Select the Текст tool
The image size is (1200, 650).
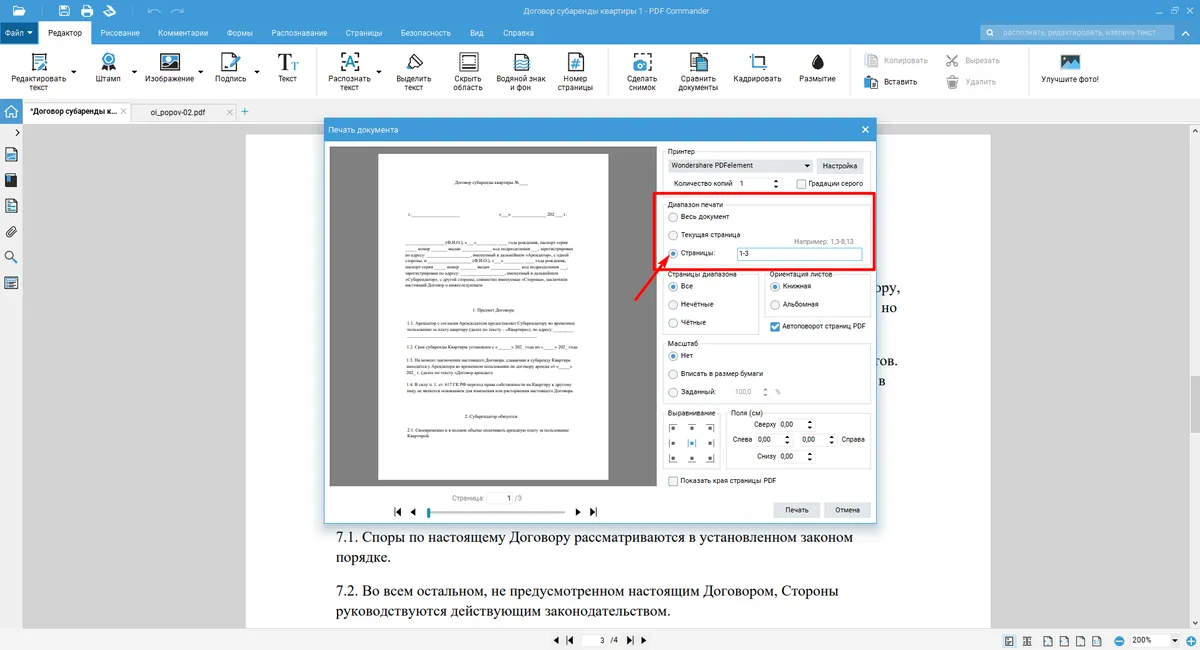[287, 68]
